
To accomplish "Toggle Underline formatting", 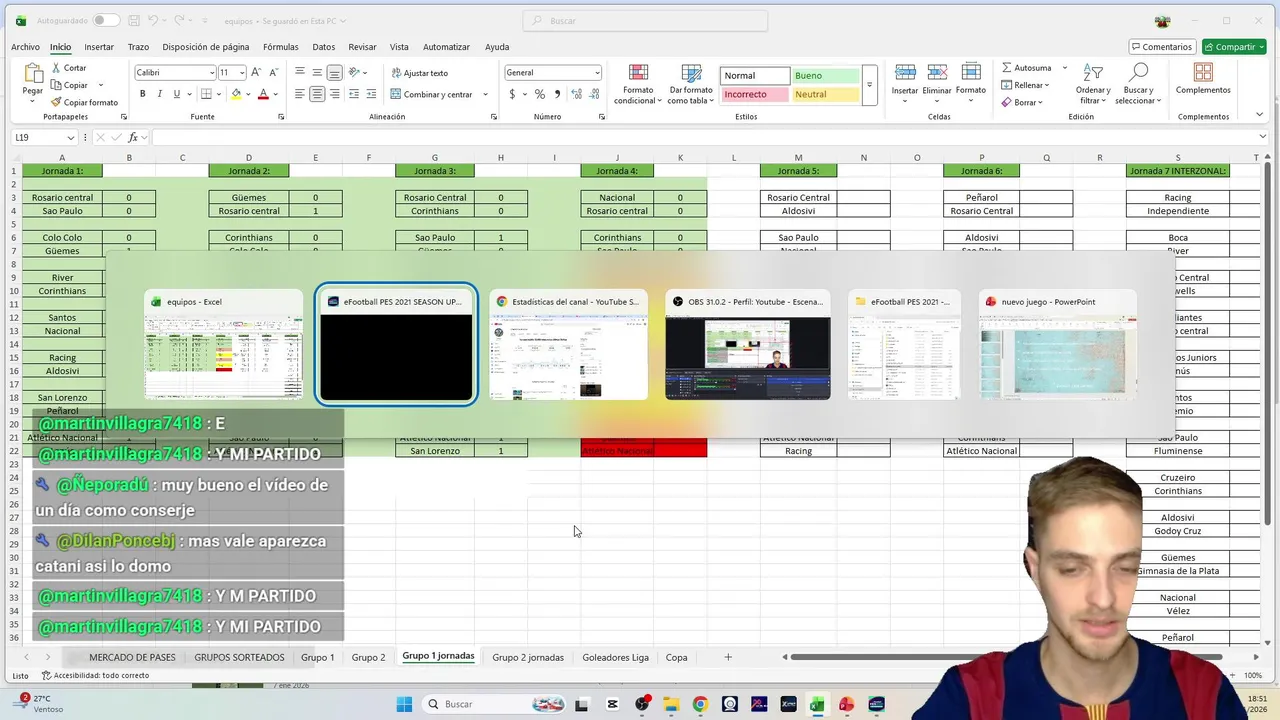I will (177, 94).
